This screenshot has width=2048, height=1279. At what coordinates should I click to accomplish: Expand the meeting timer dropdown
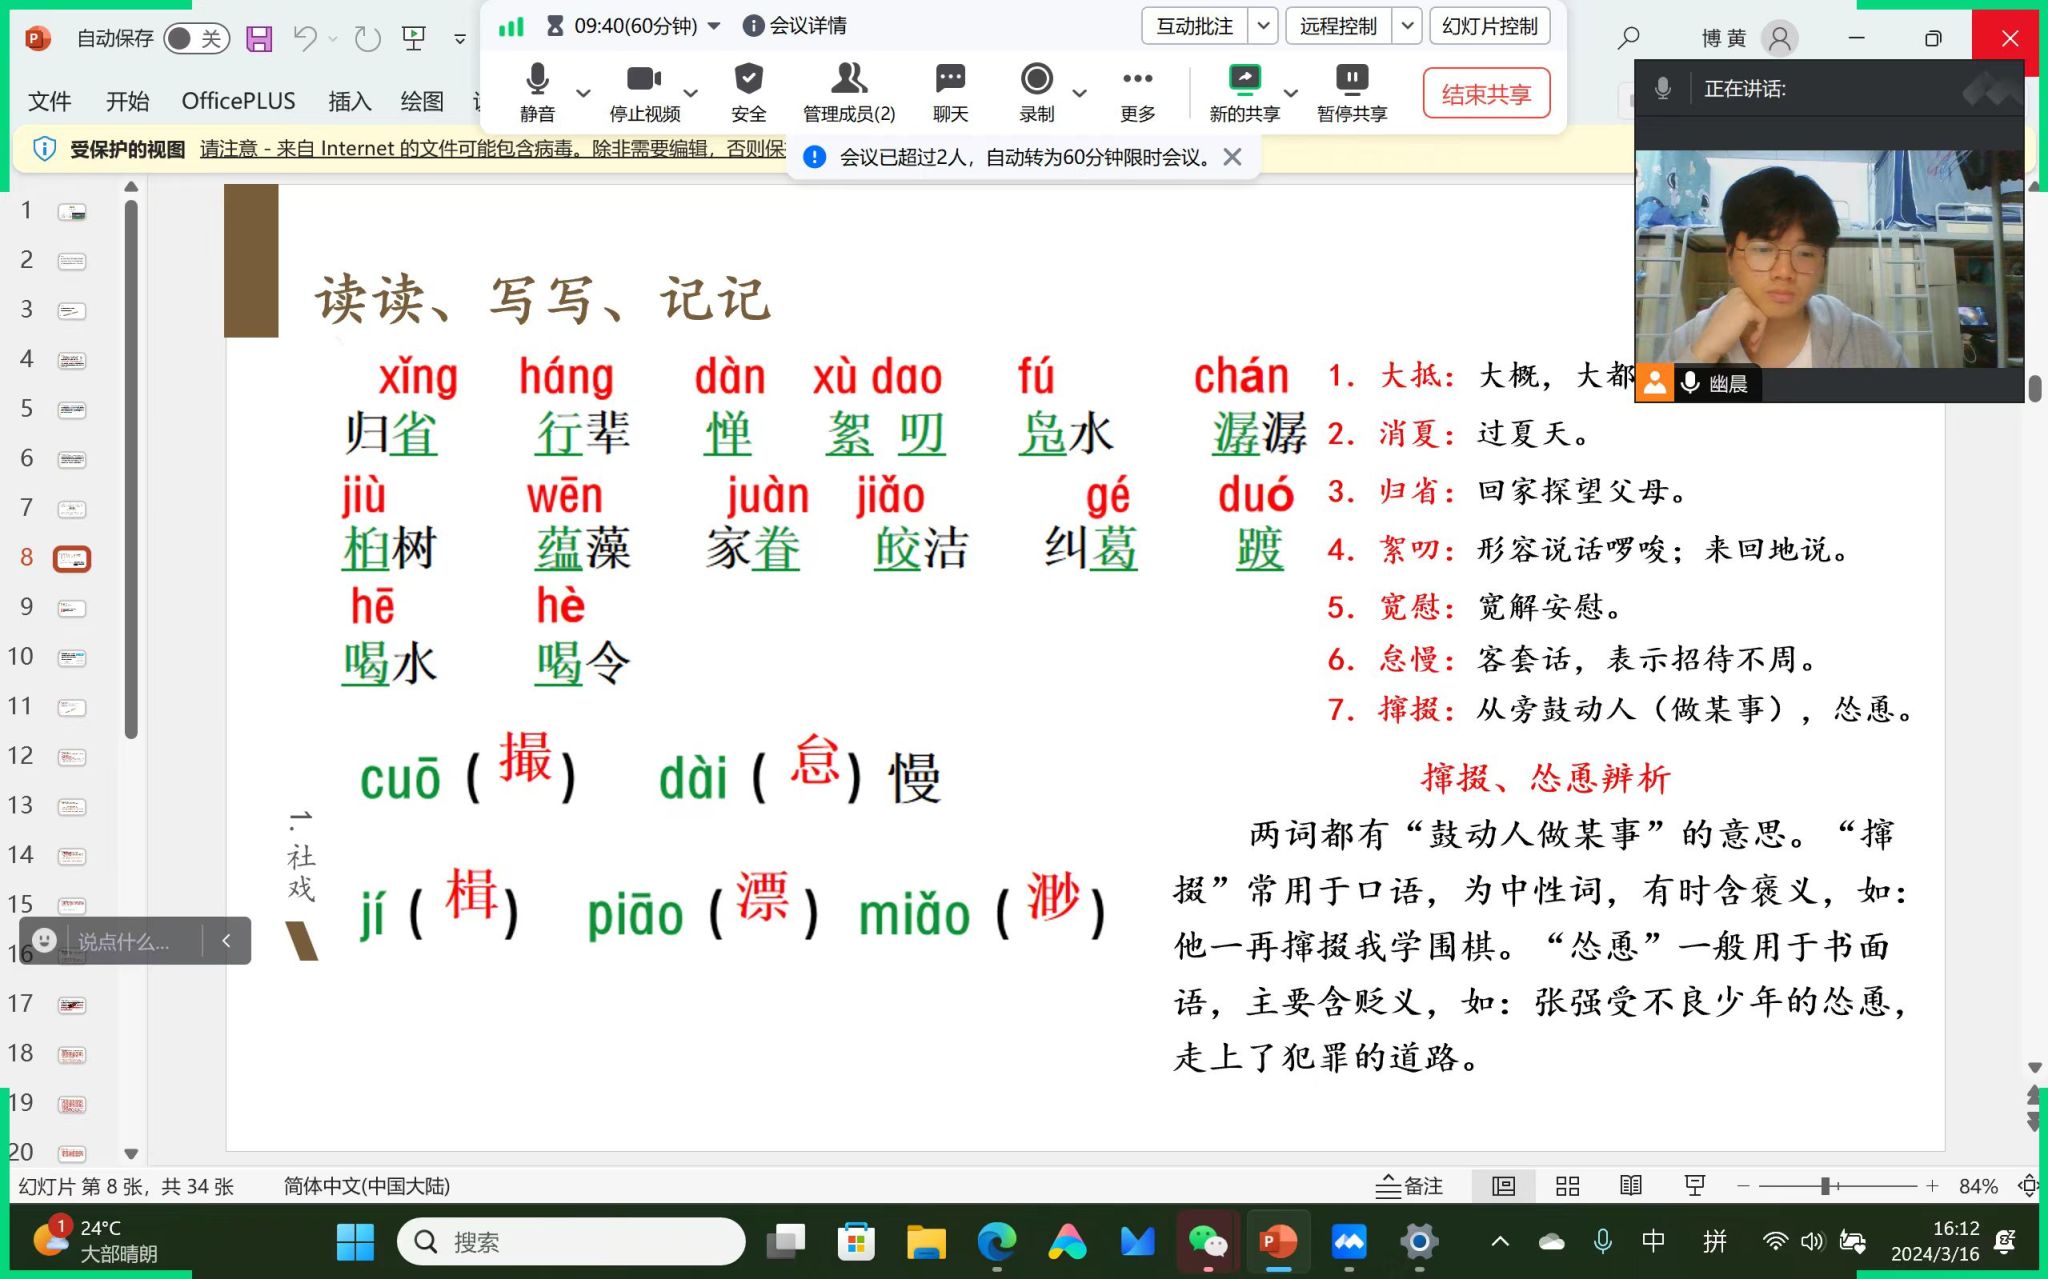[x=714, y=26]
